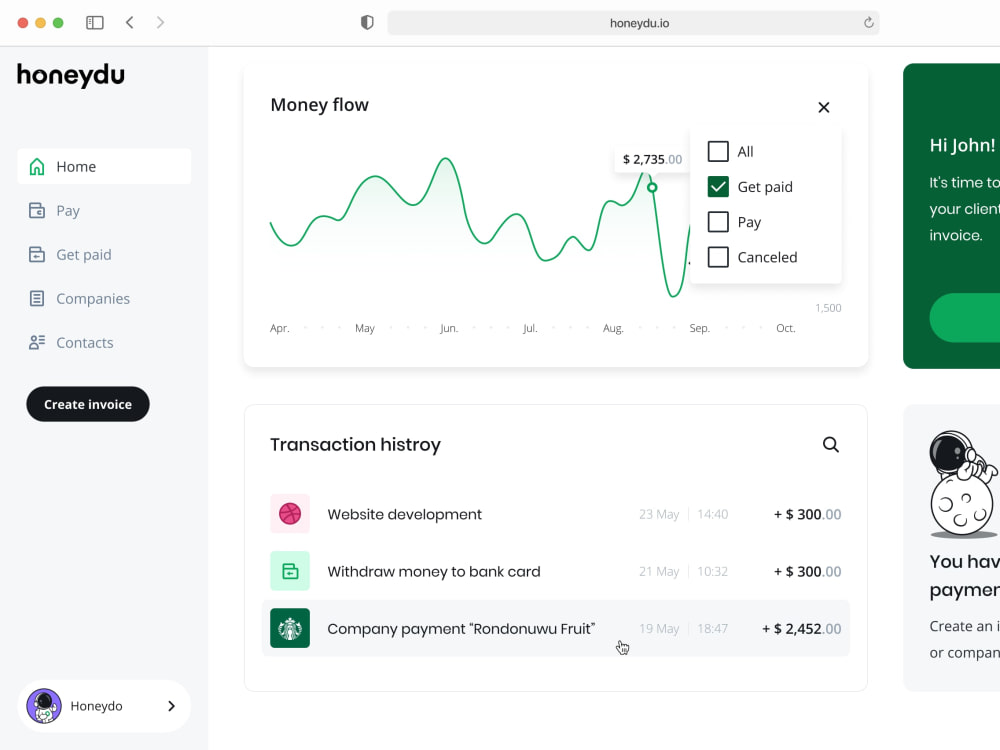Click the chart data point marker
This screenshot has height=750, width=1000.
(652, 188)
